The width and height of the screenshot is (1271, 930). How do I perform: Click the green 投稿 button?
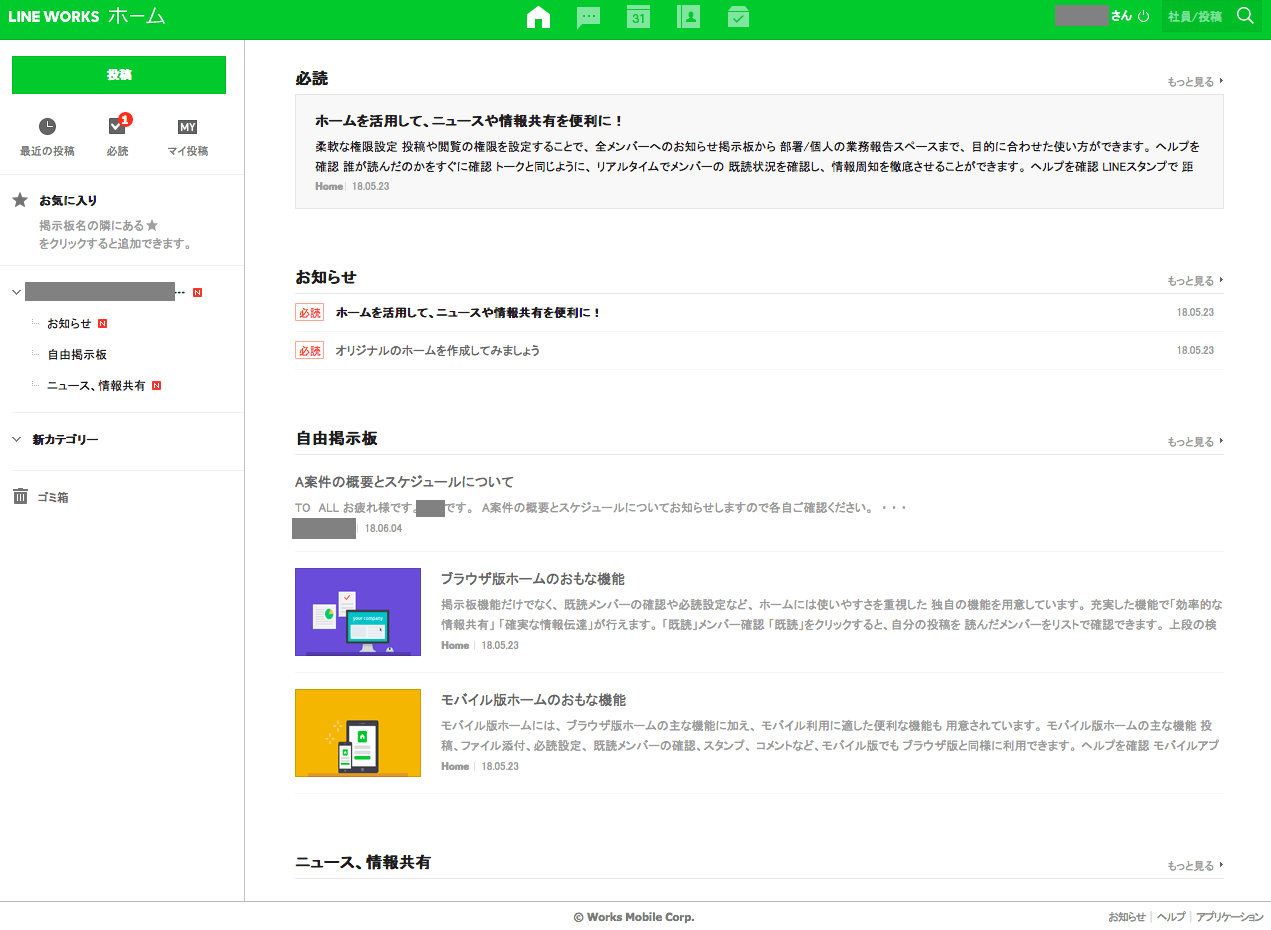tap(119, 75)
